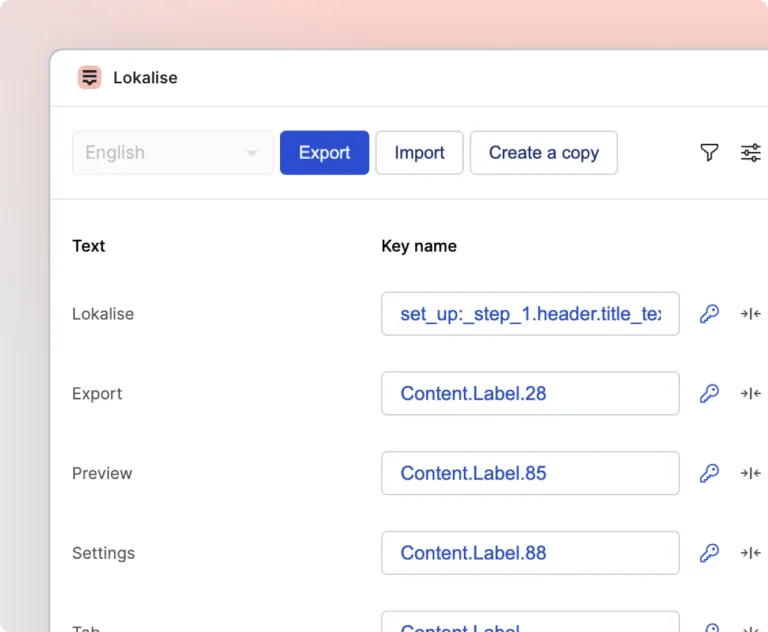768x632 pixels.
Task: Click the Lokalise title in the header
Action: click(145, 77)
